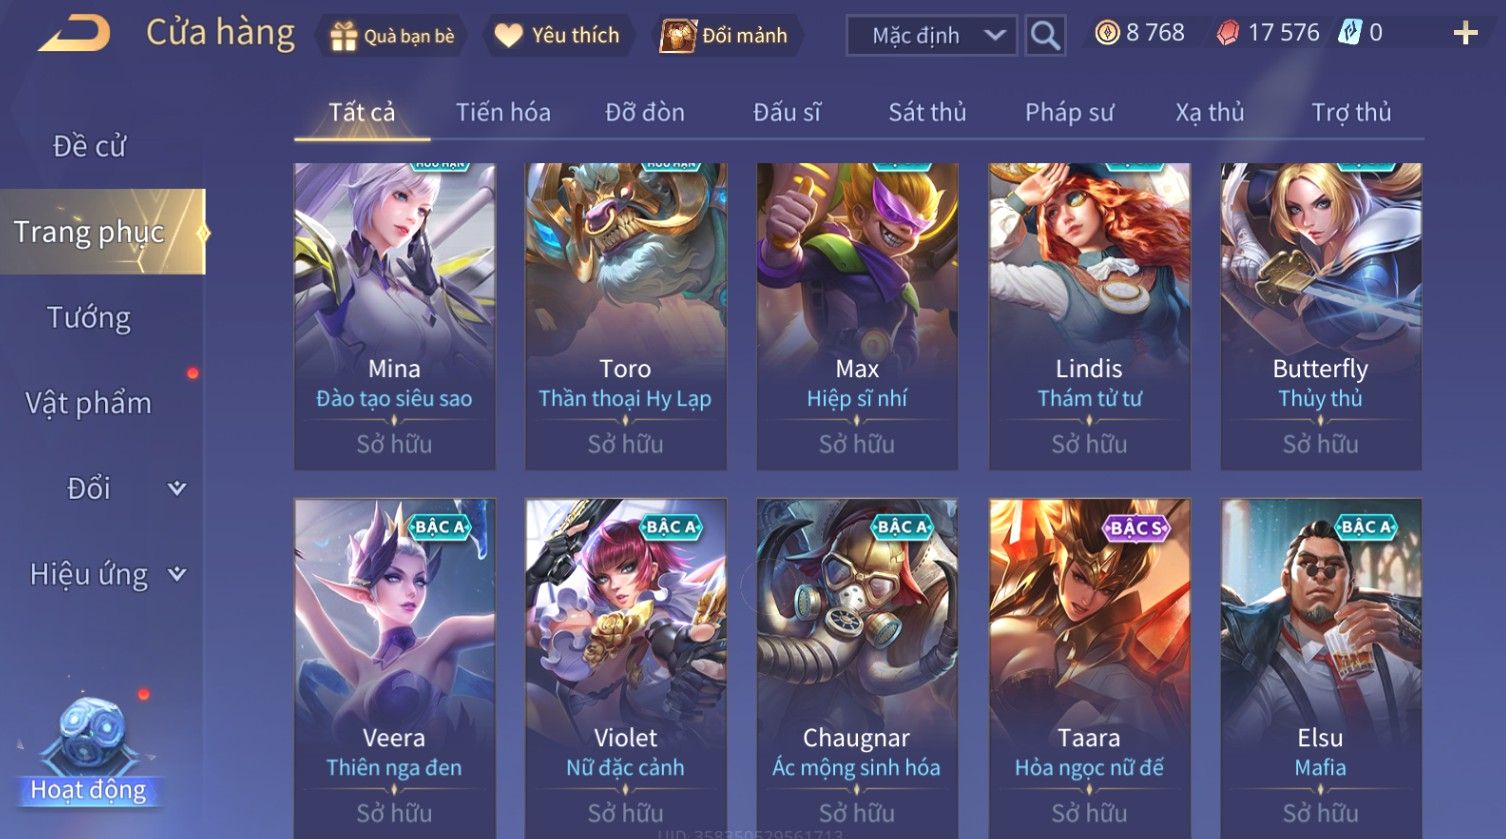
Task: Tap the gold coin currency icon
Action: pos(1106,33)
